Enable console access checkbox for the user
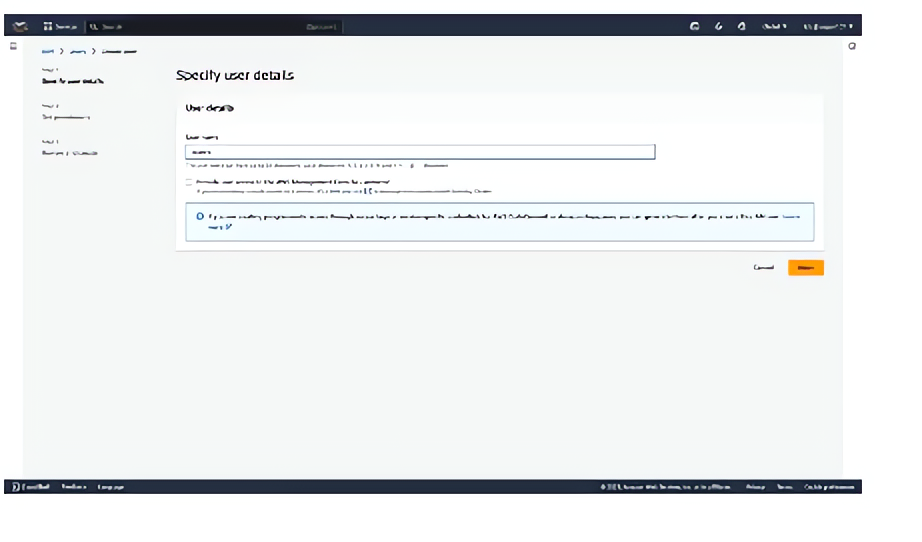Screen dimensions: 922x542 (189, 182)
